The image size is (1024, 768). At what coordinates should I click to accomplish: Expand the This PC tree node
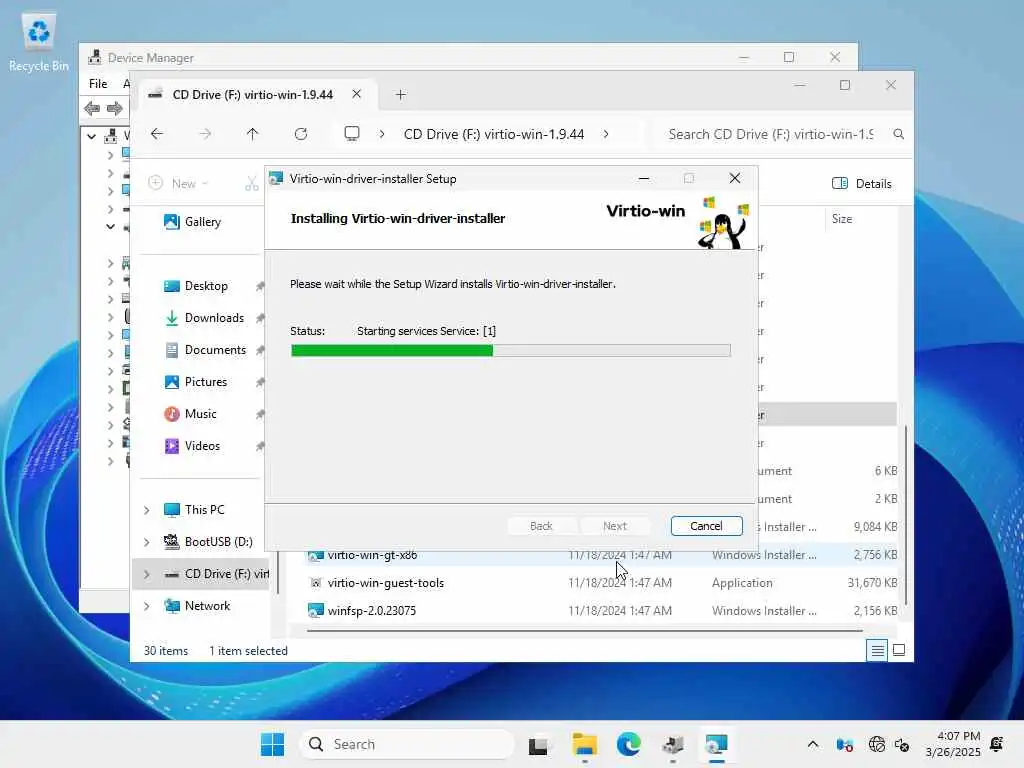[146, 510]
